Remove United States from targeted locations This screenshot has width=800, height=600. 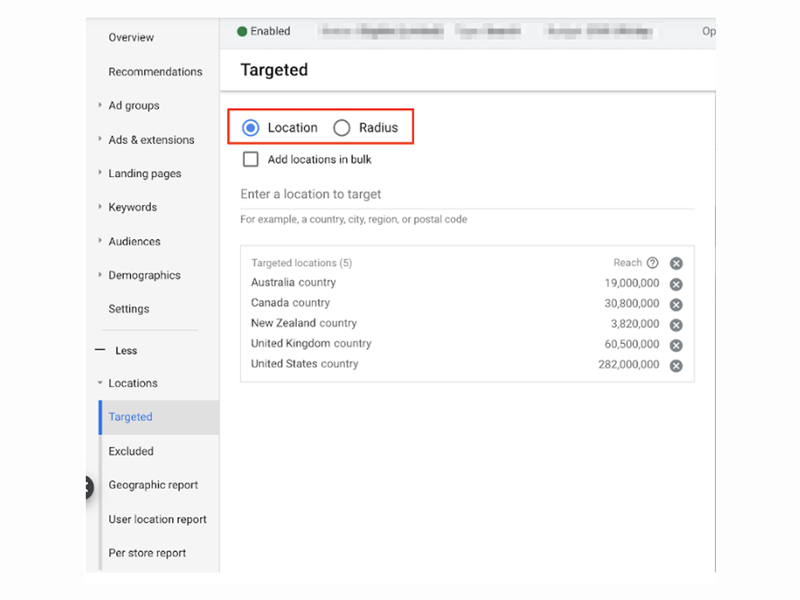point(676,366)
